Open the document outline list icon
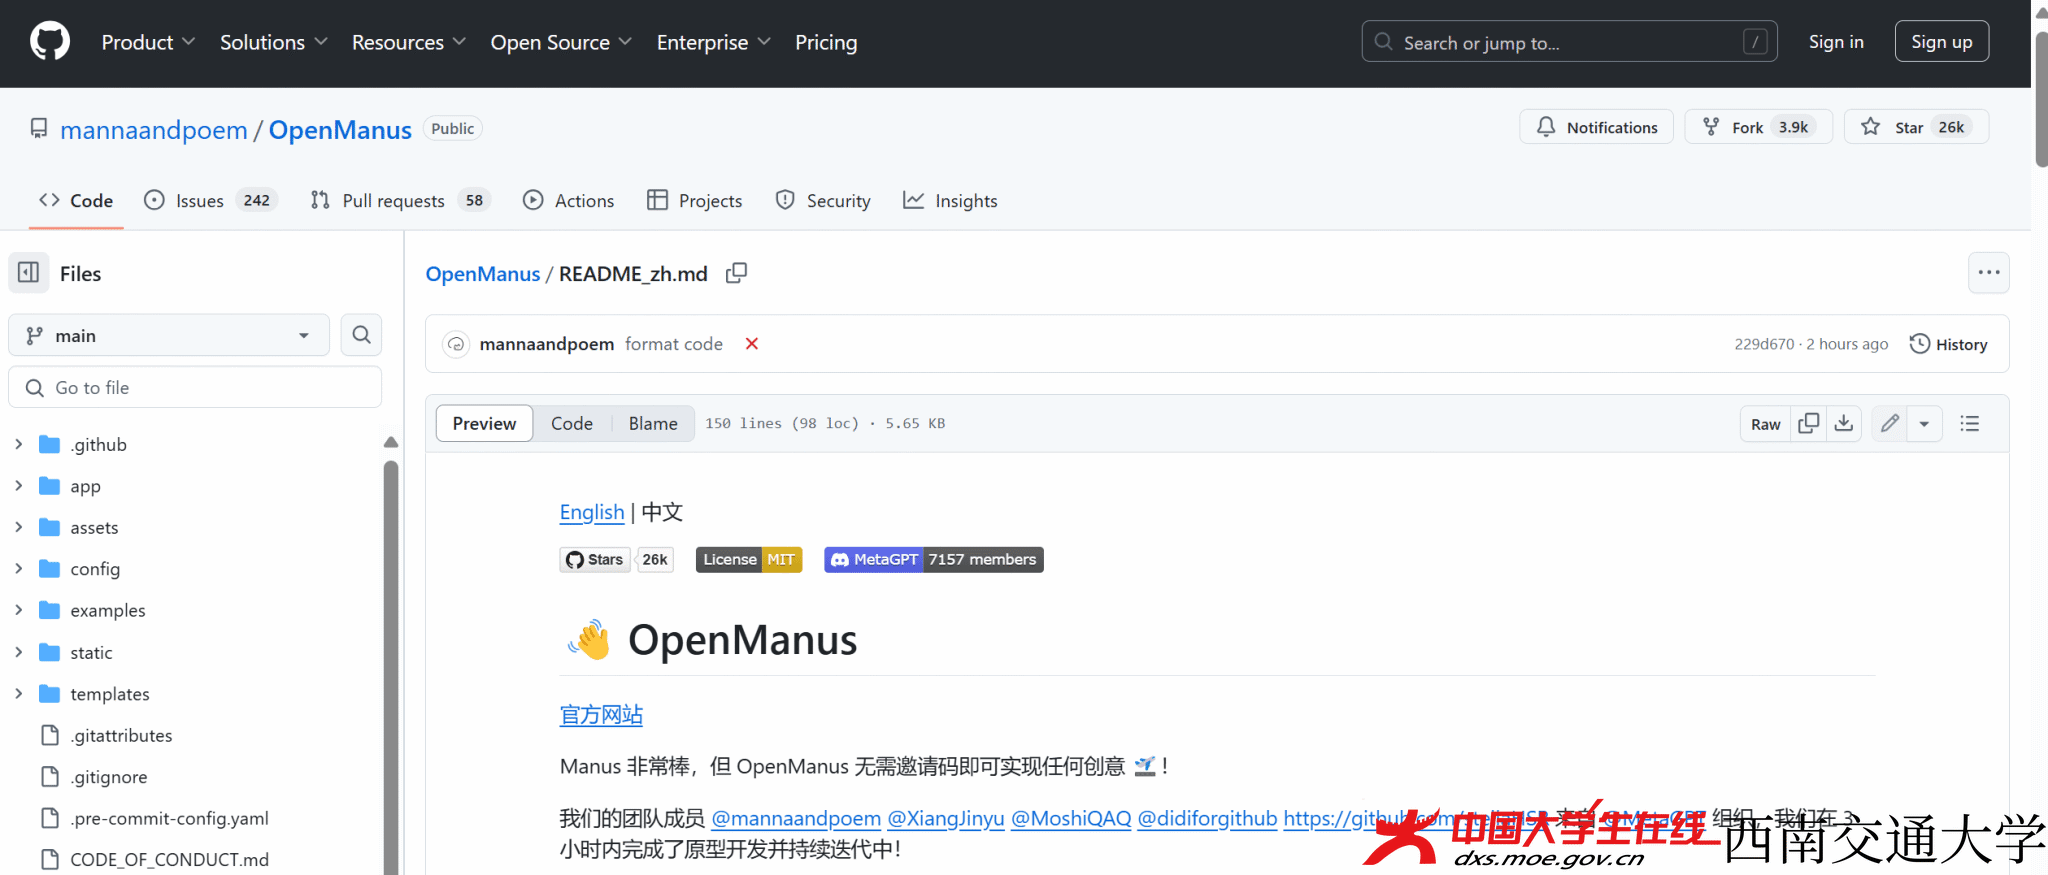 point(1969,424)
